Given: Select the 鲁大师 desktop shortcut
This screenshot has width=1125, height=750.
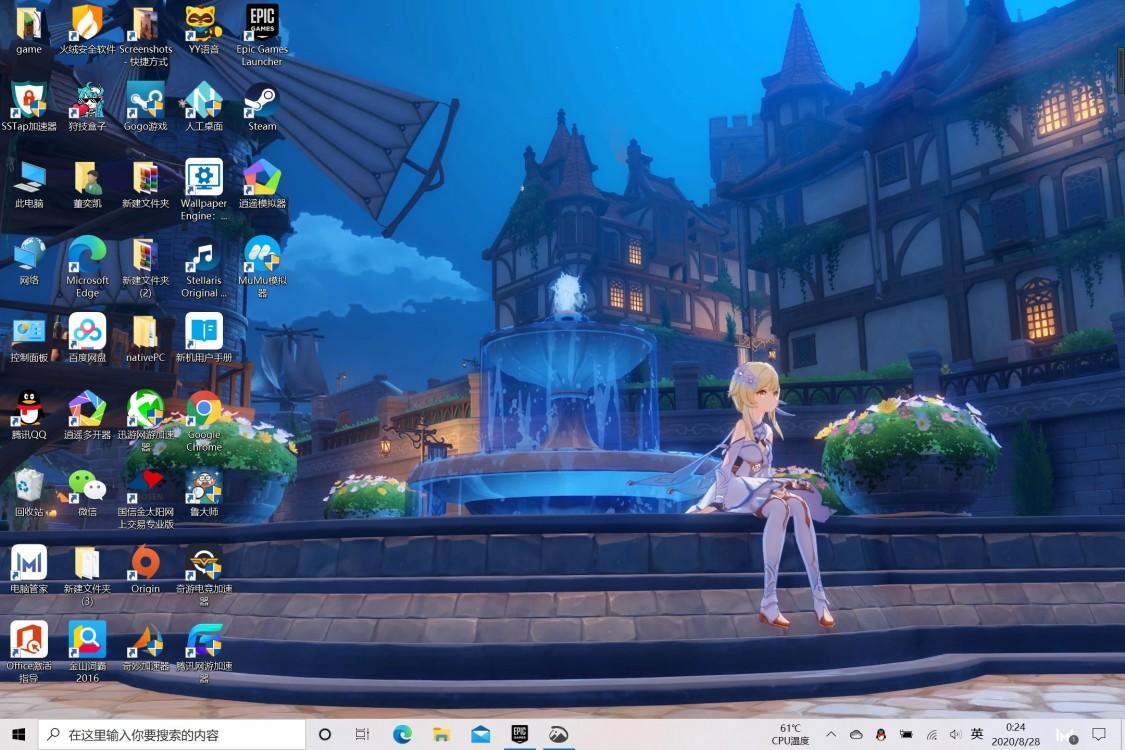Looking at the screenshot, I should click(x=204, y=493).
